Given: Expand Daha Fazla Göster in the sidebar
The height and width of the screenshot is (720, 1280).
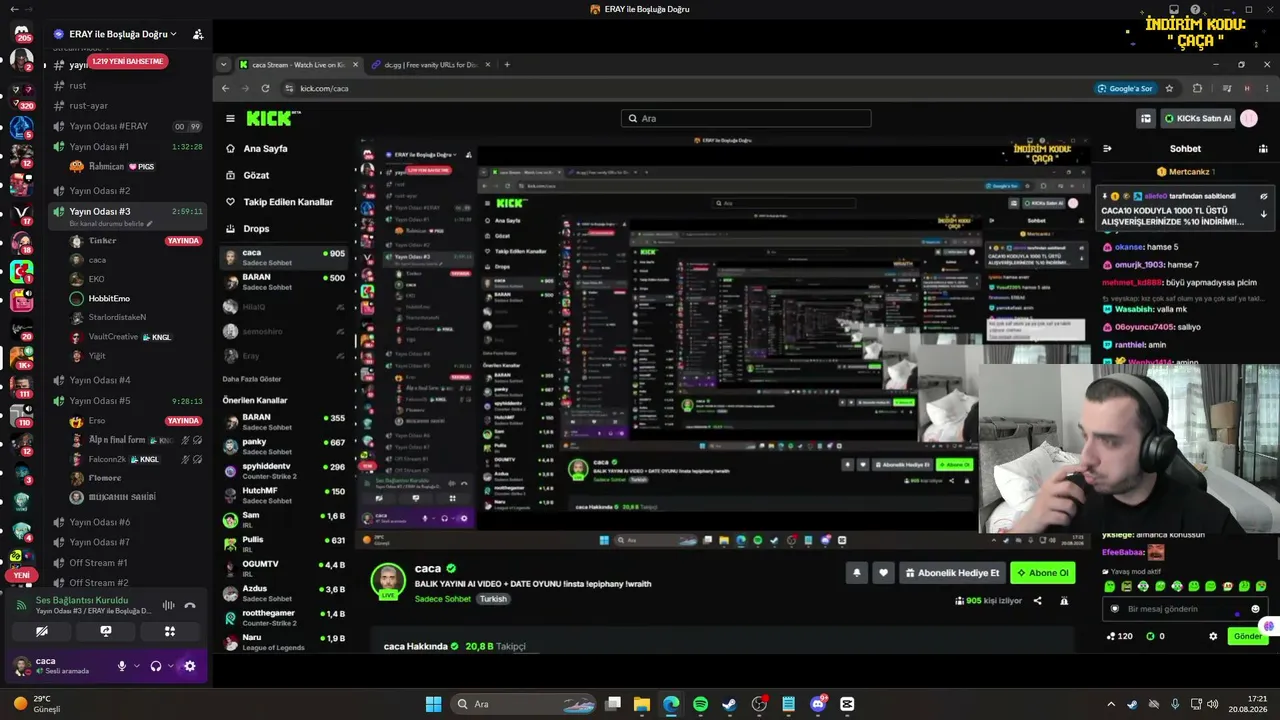Looking at the screenshot, I should point(252,379).
